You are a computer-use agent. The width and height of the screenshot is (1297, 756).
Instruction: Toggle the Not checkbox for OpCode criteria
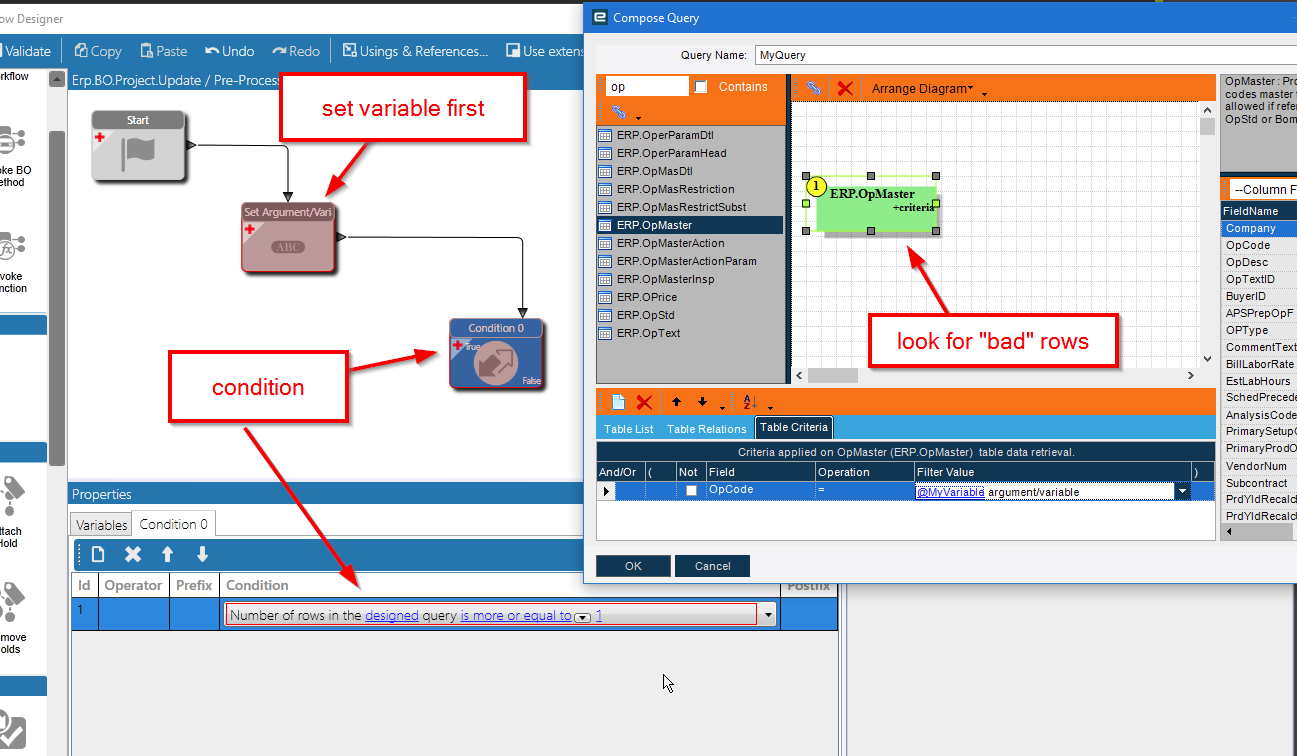(x=691, y=490)
